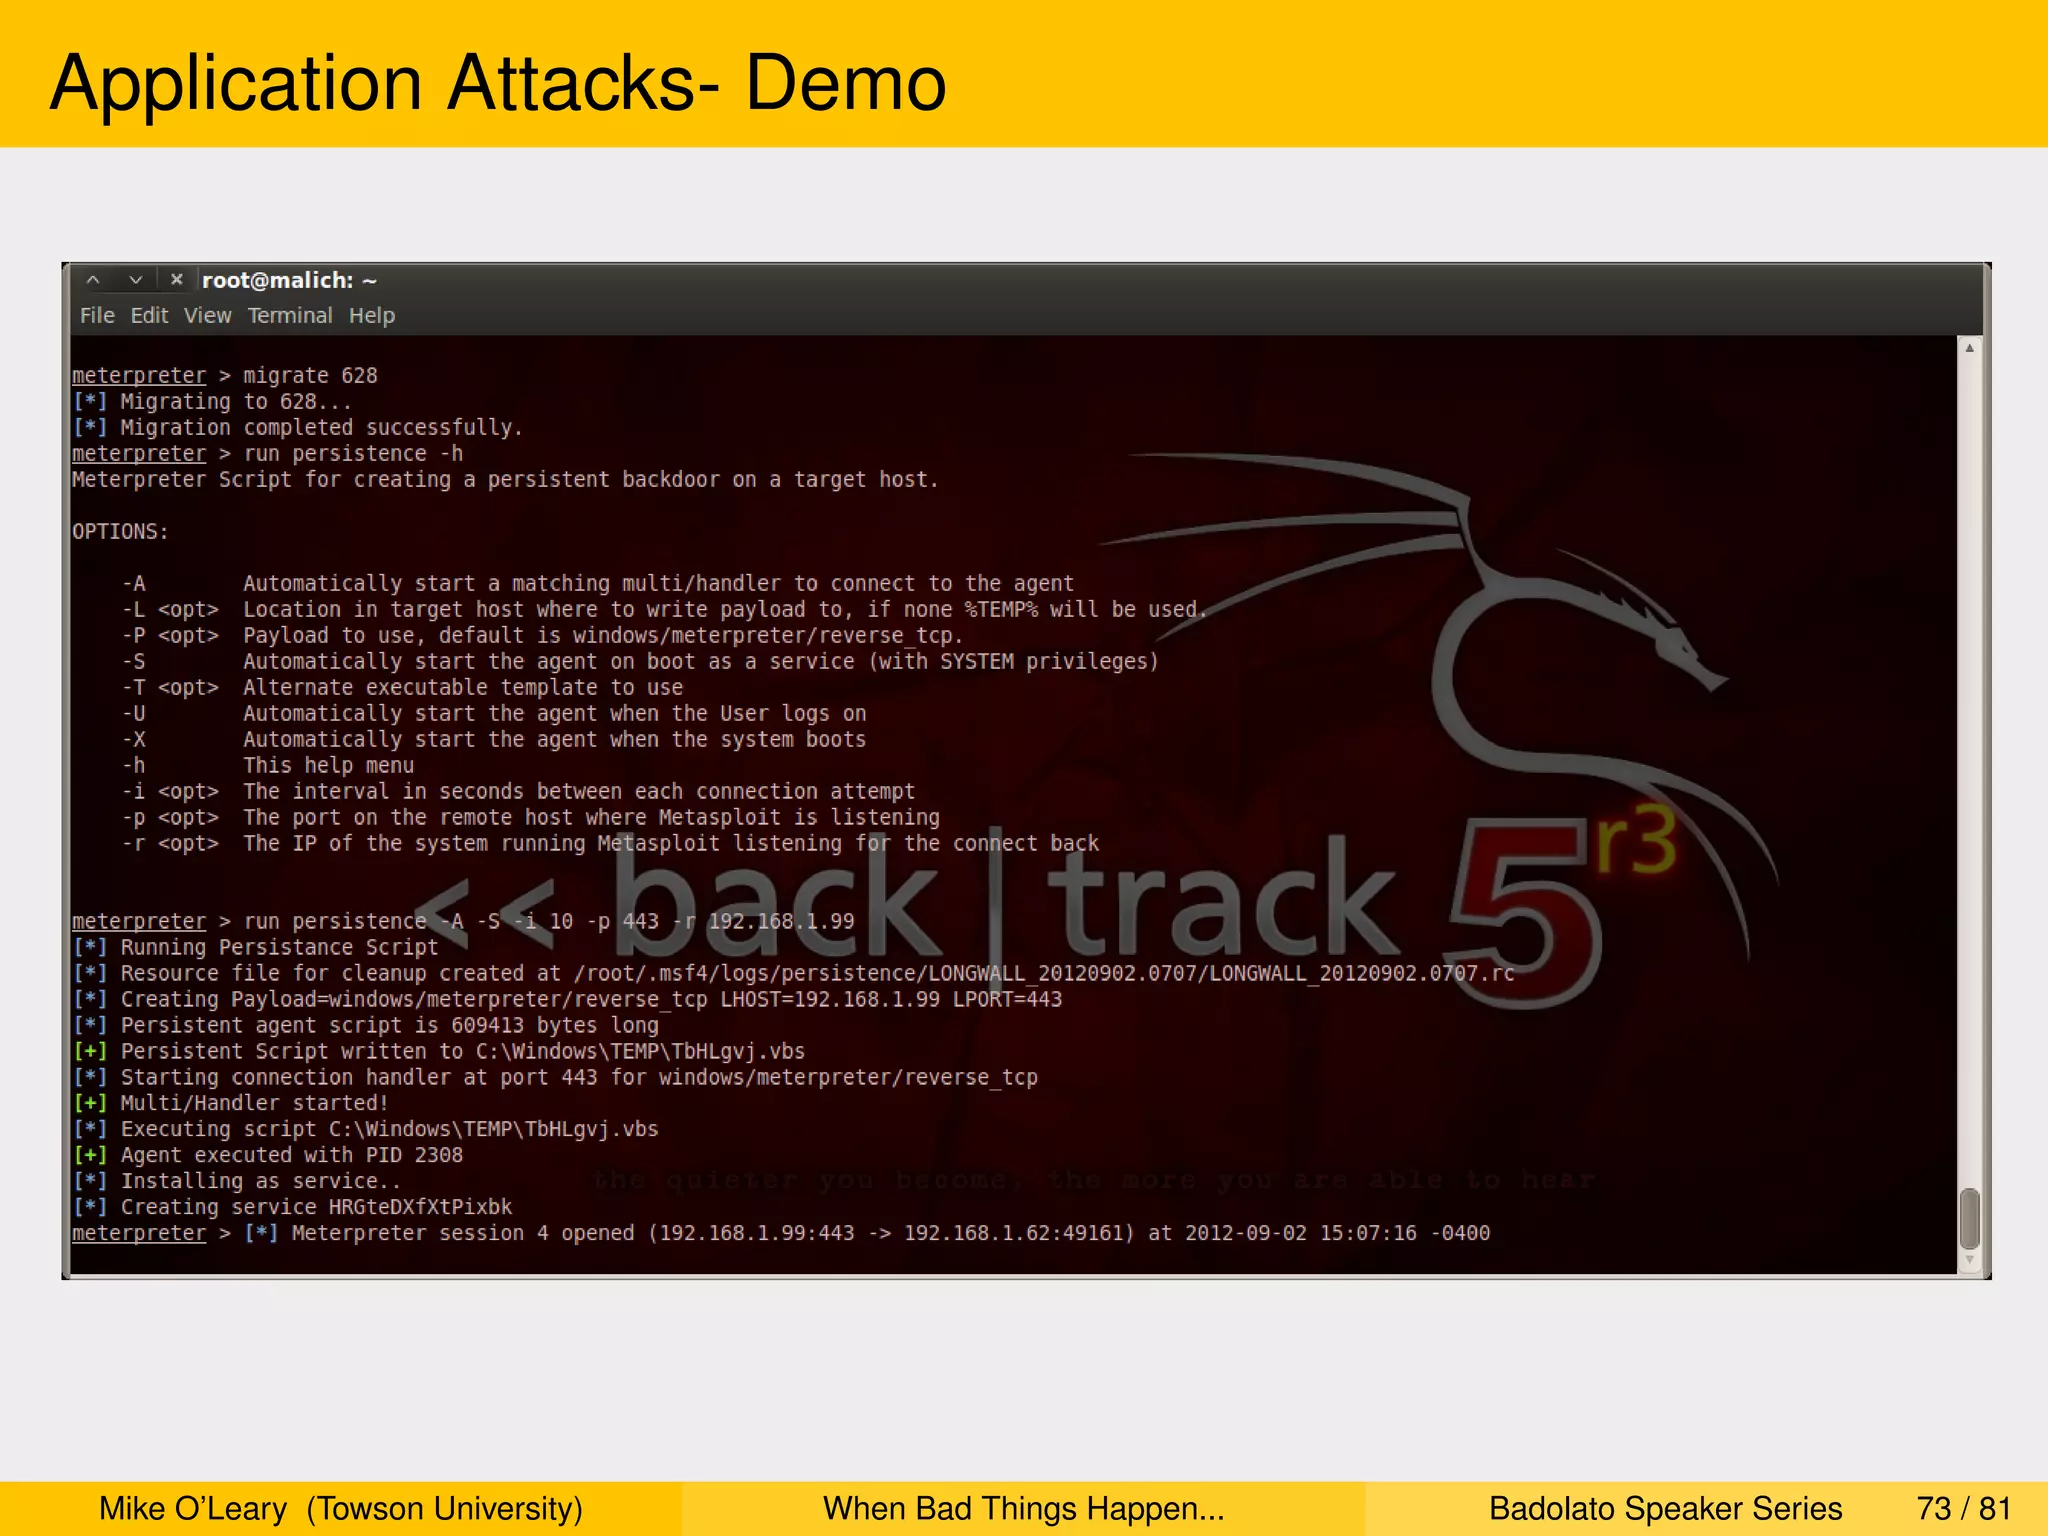The image size is (2048, 1536).
Task: Click 'Migration completed successfully.' line
Action: (x=297, y=428)
